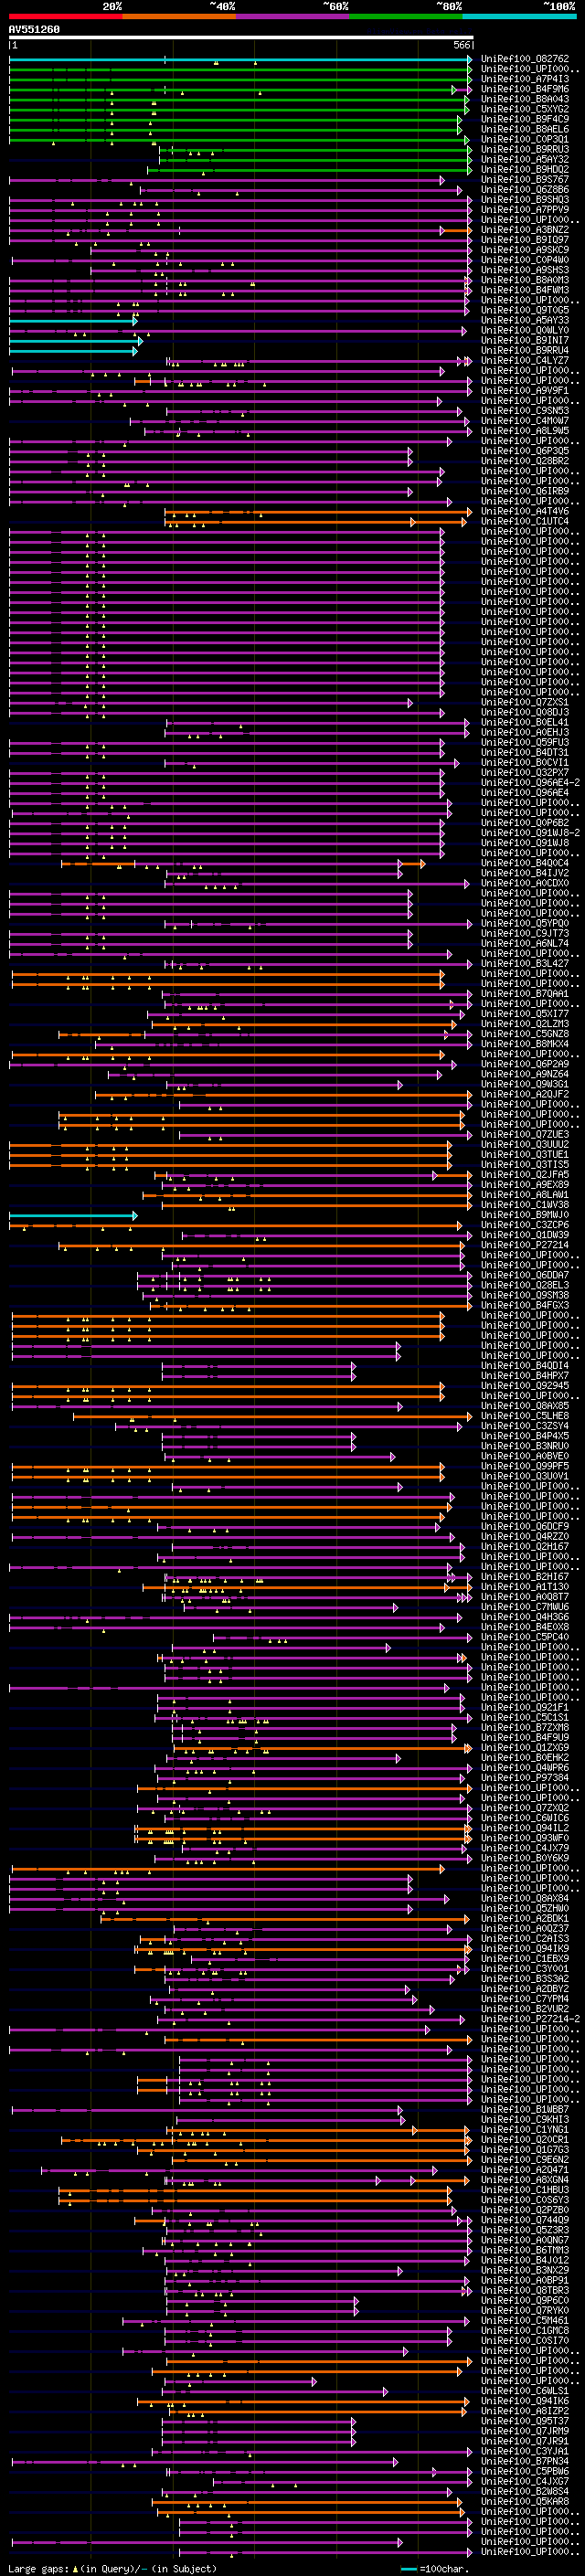The image size is (585, 2576).
Task: Click the UniRef100_Q8TBR3 label
Action: tap(525, 2290)
